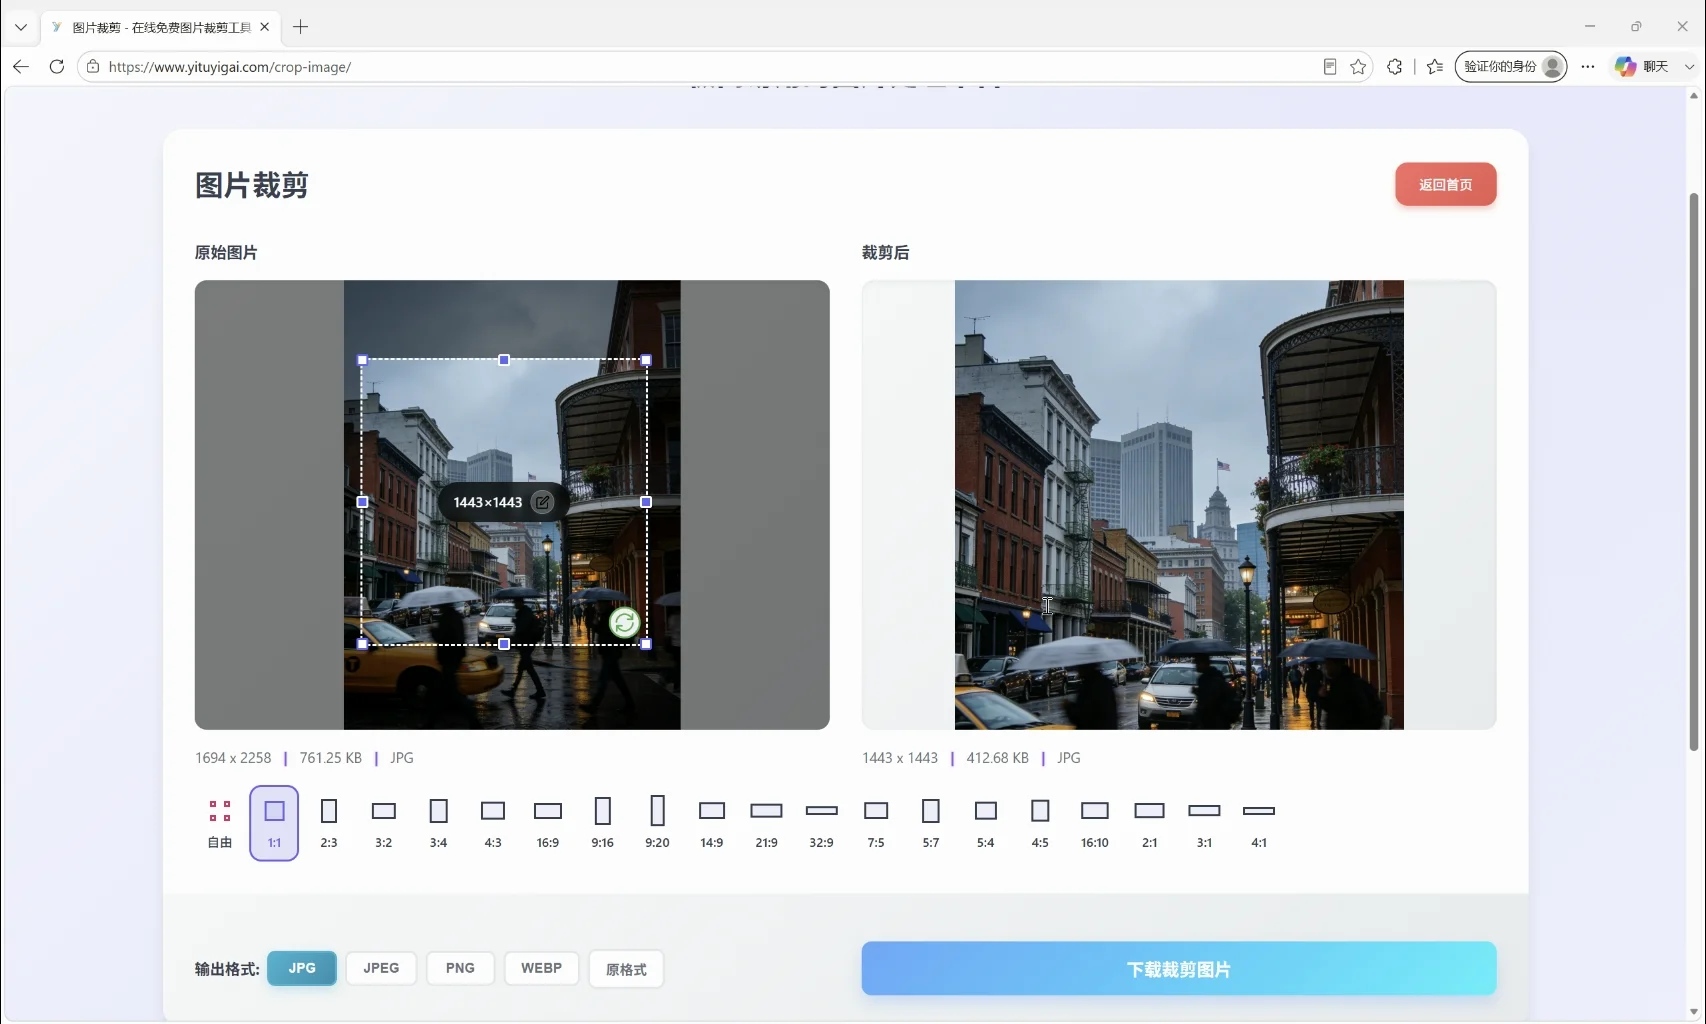The width and height of the screenshot is (1706, 1024).
Task: Click the 返回首页 return home button
Action: 1445,184
